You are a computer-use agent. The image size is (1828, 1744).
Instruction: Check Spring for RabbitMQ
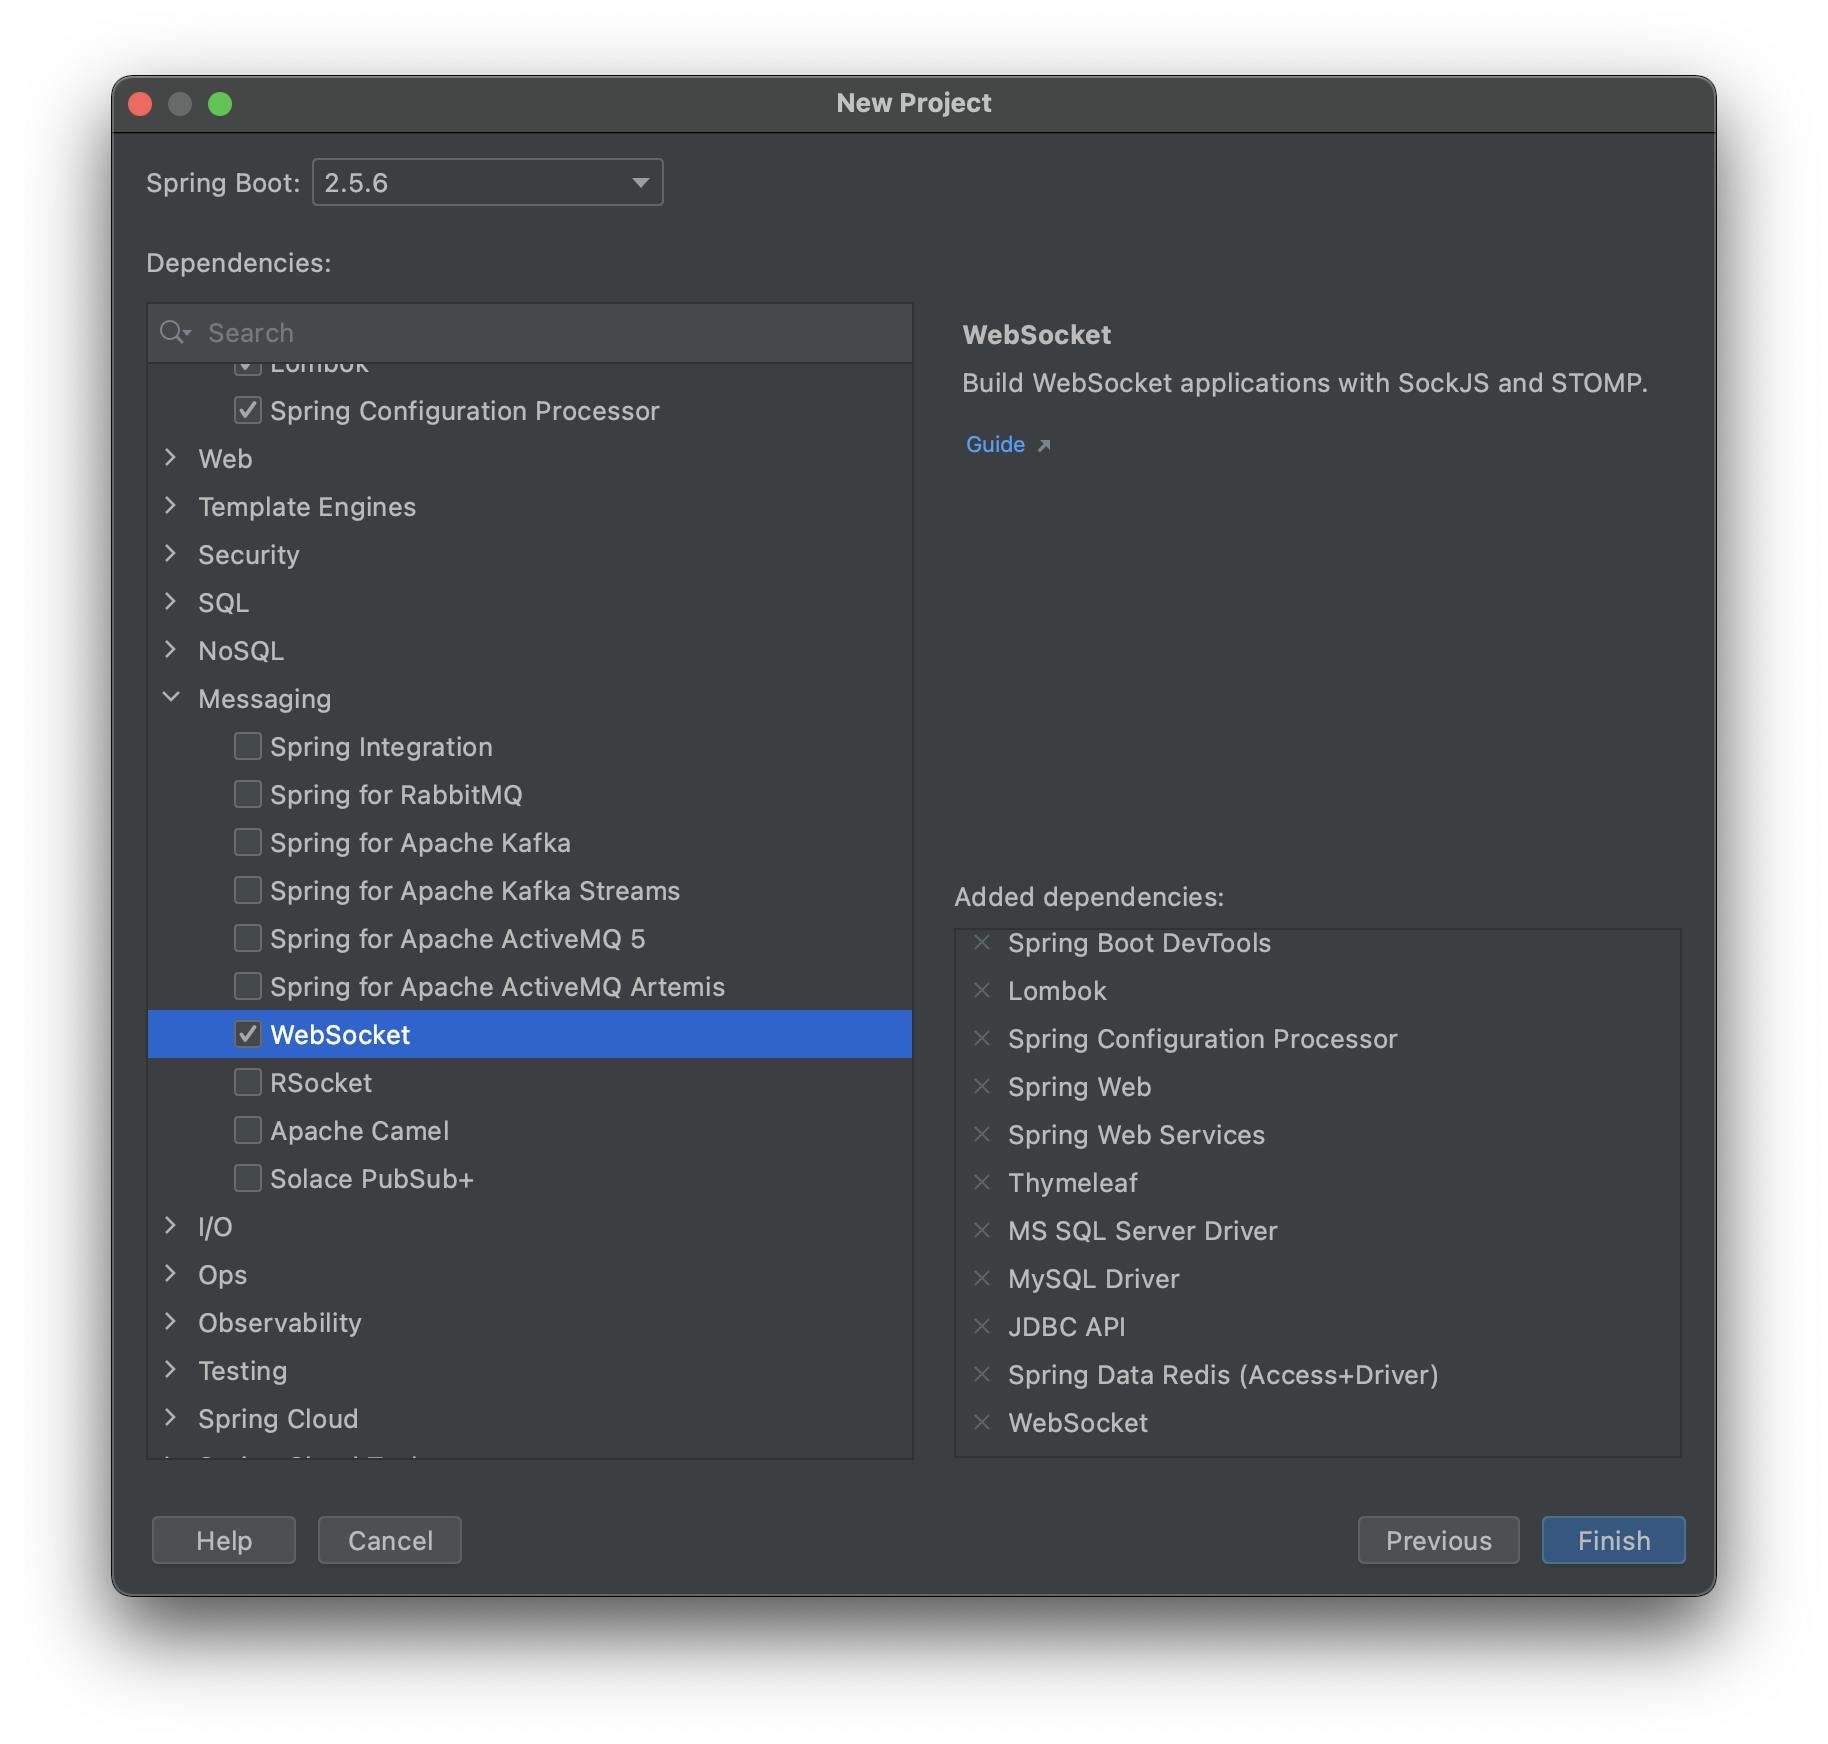[x=248, y=794]
